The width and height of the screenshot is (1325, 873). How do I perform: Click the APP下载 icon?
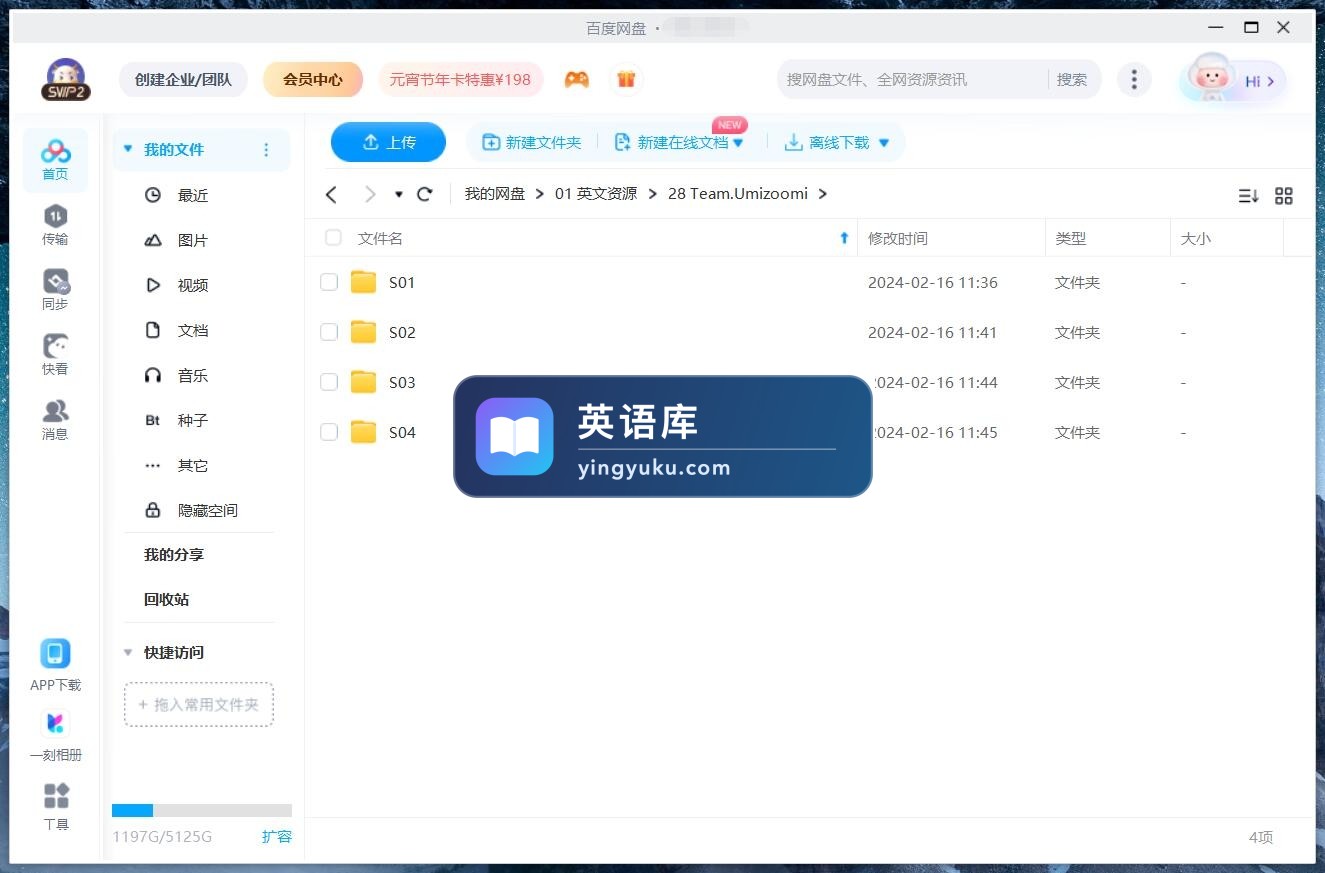pyautogui.click(x=55, y=654)
